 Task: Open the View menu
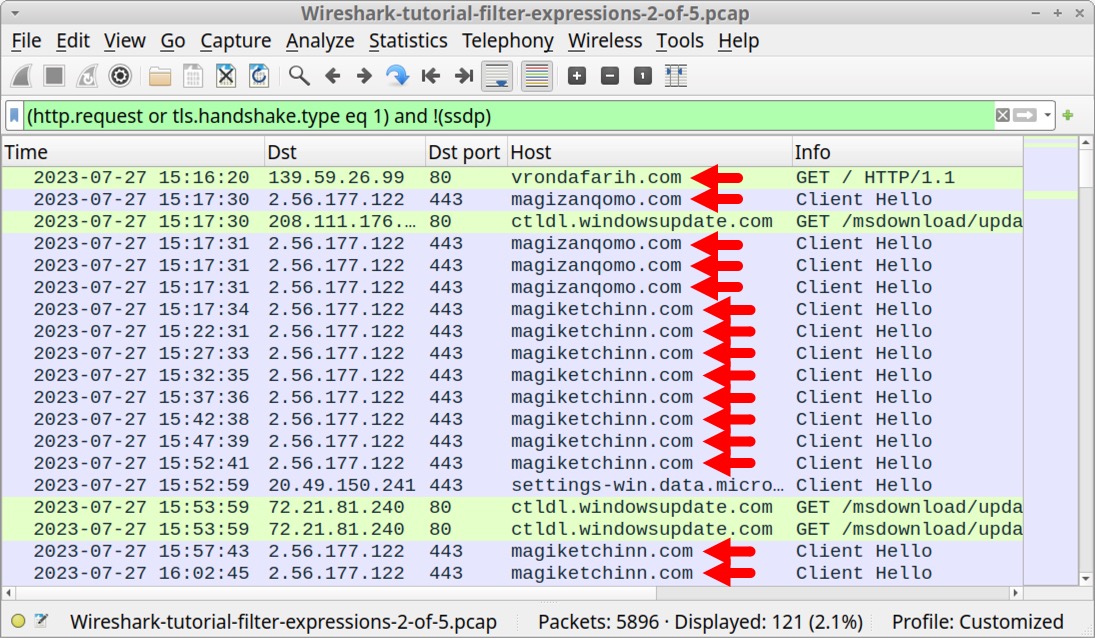tap(124, 41)
